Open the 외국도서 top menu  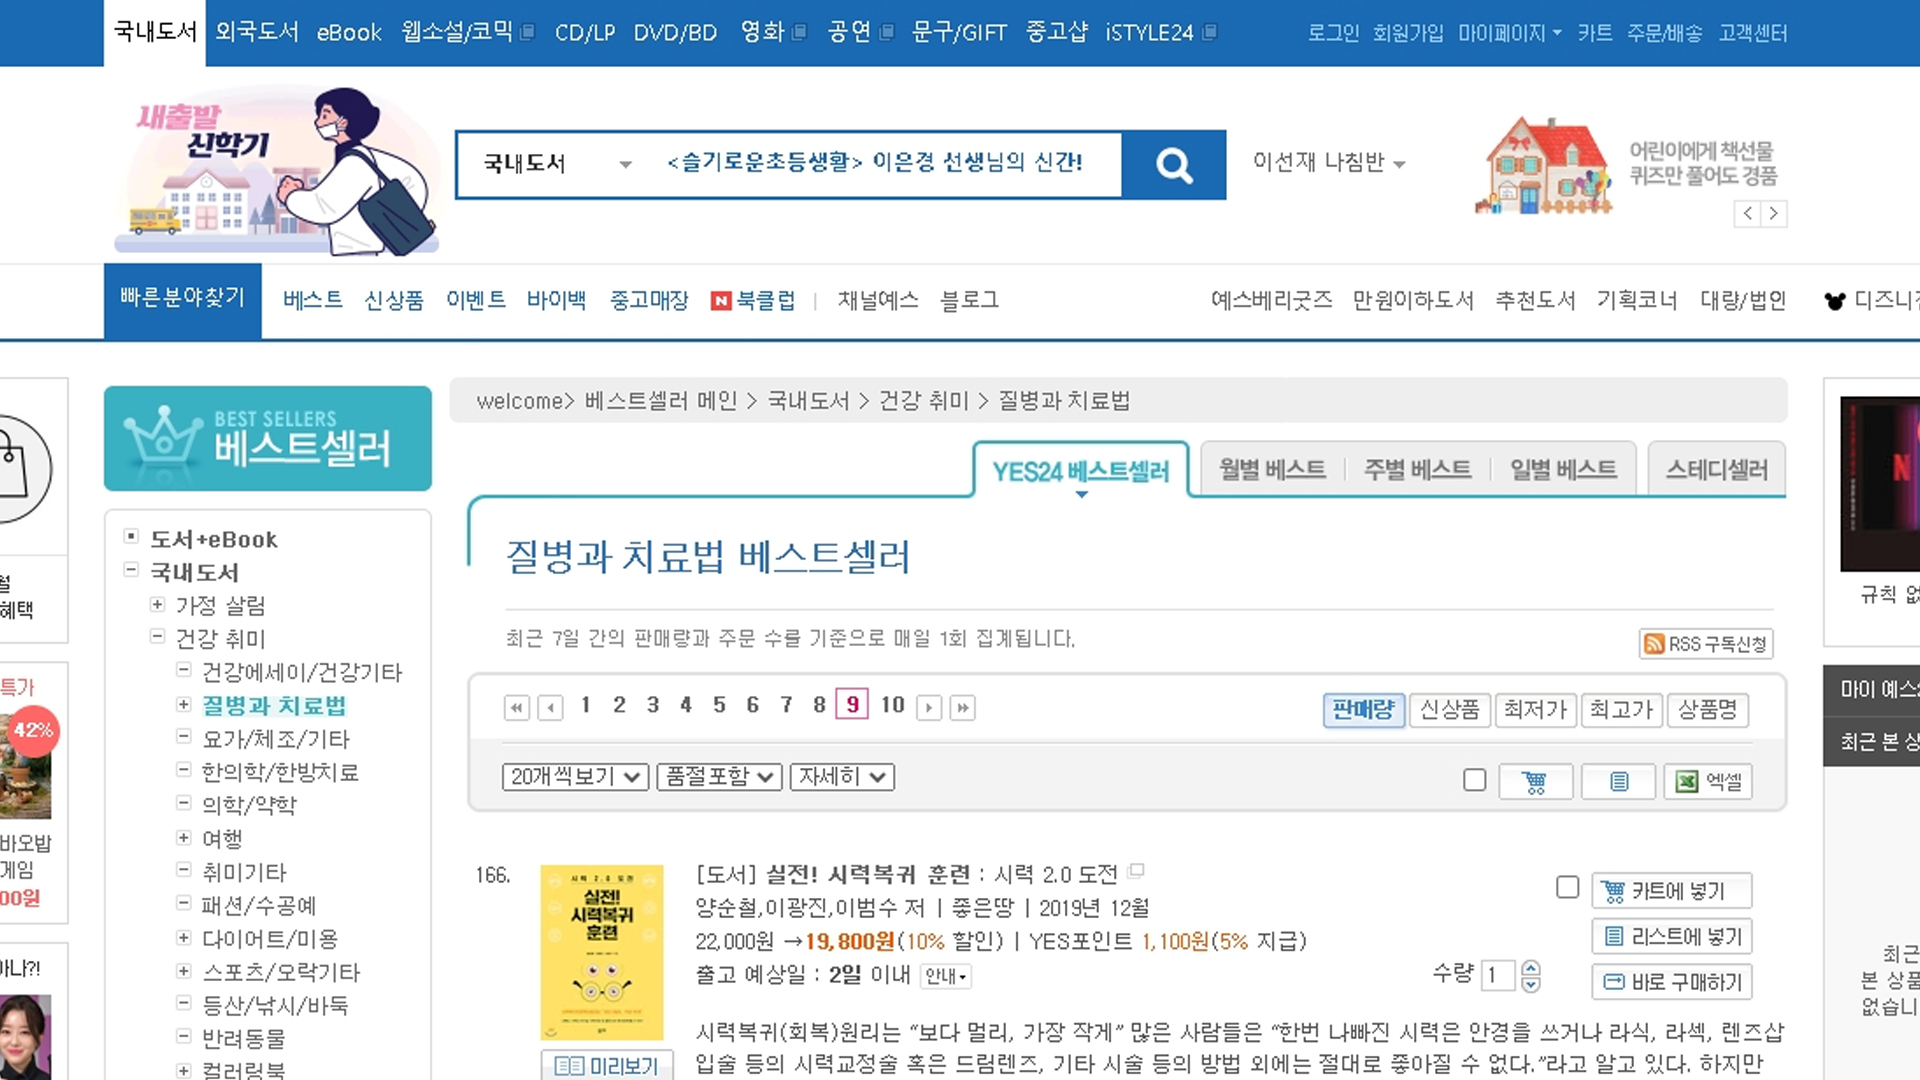[257, 32]
